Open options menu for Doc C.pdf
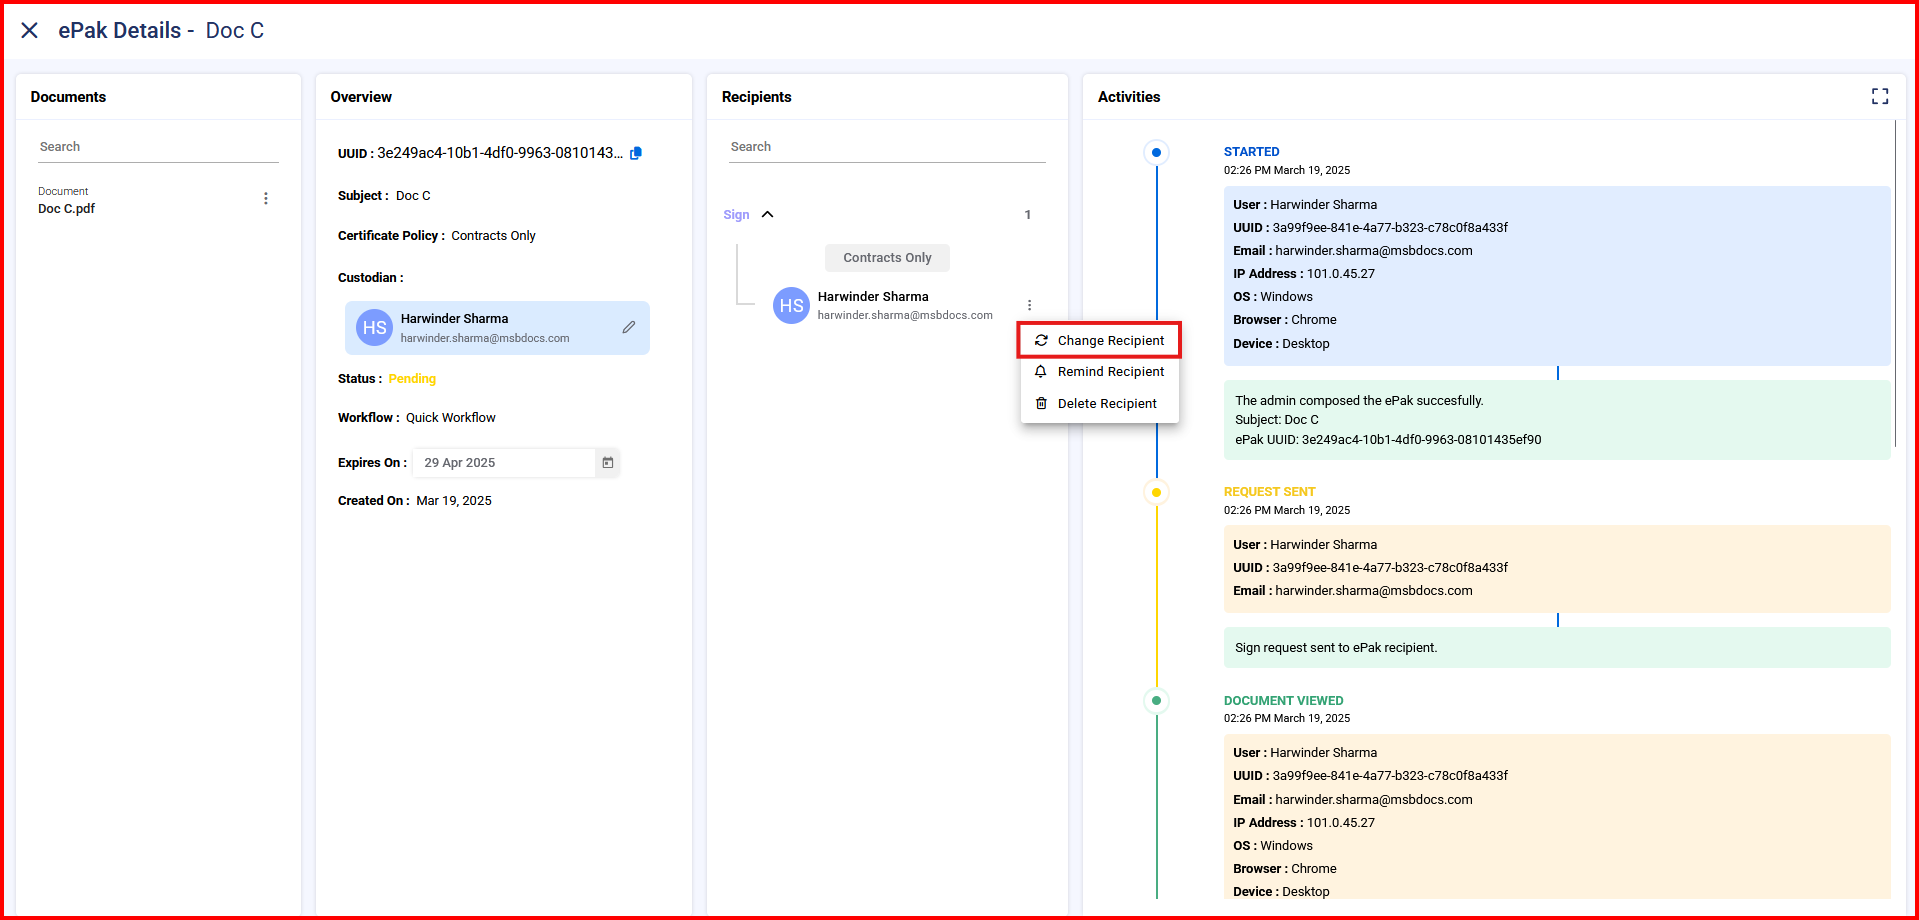The height and width of the screenshot is (920, 1919). click(266, 199)
